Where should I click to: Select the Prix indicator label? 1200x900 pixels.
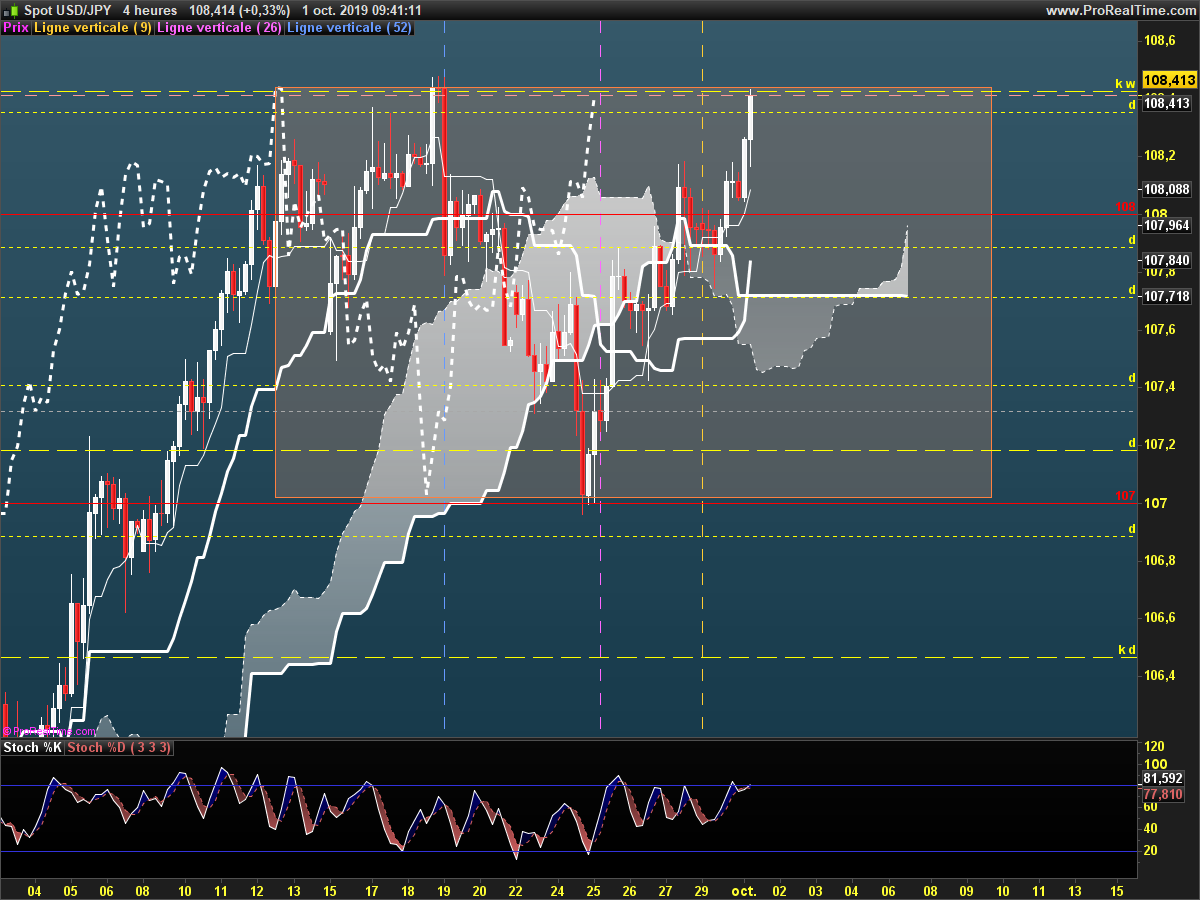(15, 28)
